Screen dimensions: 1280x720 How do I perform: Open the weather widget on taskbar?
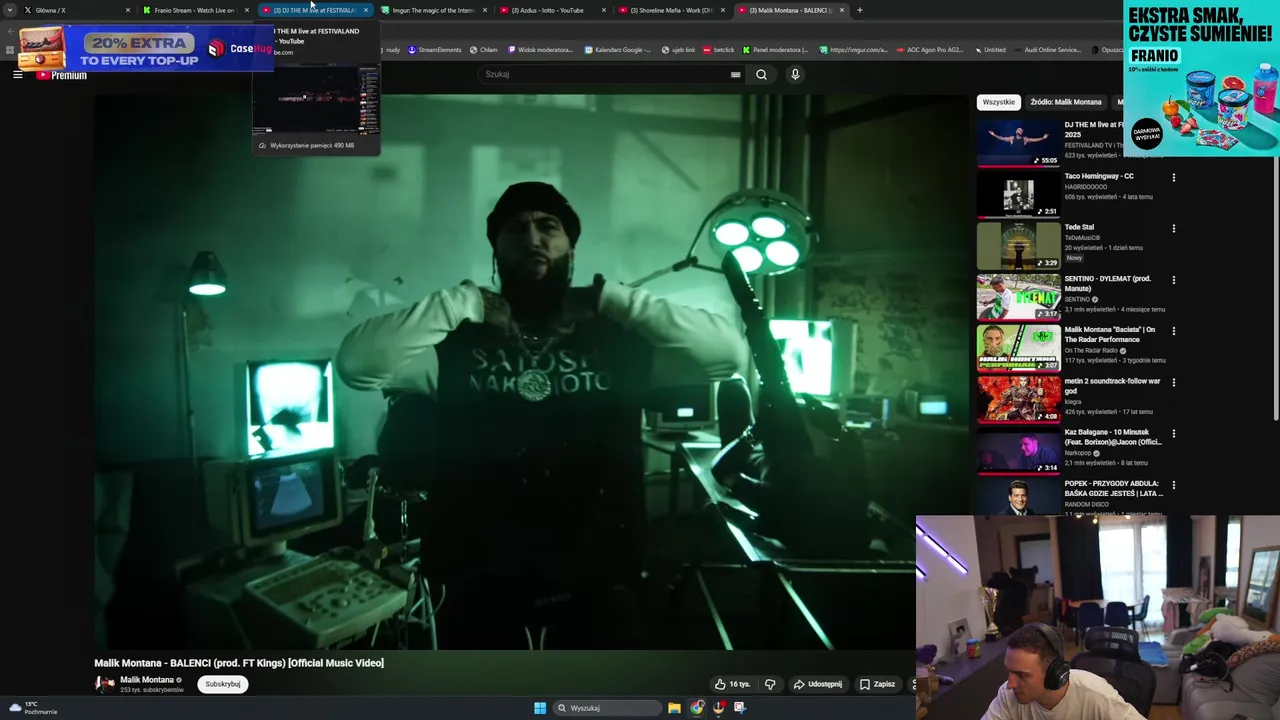pos(32,708)
